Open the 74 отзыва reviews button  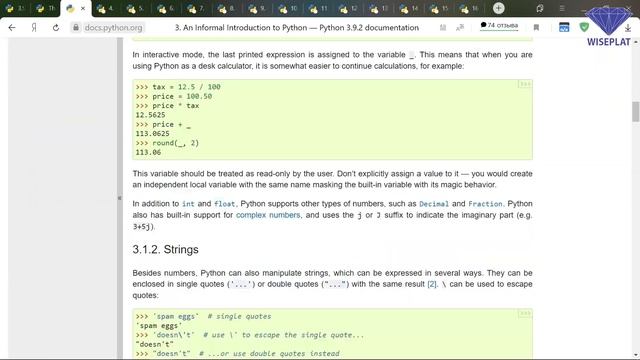[x=499, y=26]
